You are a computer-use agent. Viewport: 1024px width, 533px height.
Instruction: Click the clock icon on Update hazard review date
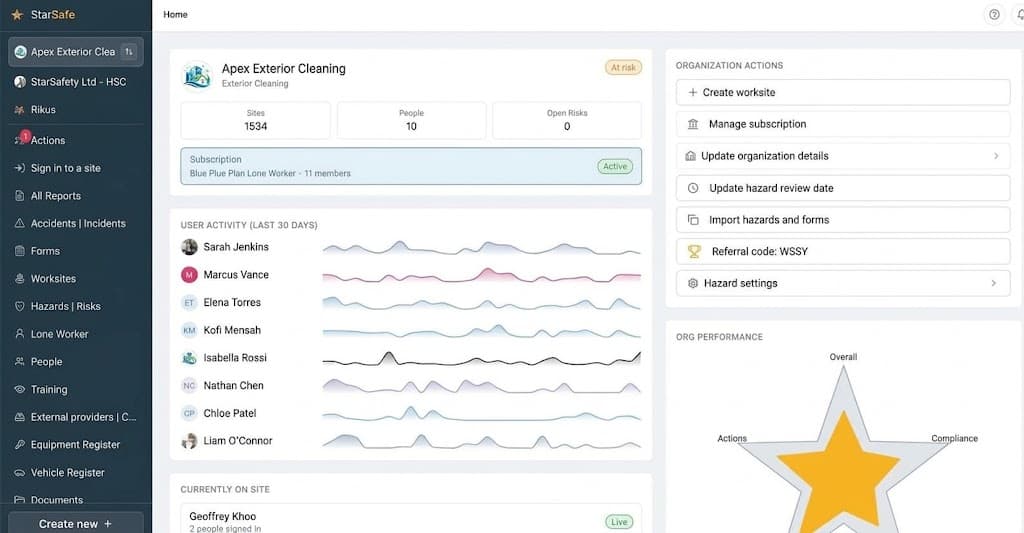point(693,188)
